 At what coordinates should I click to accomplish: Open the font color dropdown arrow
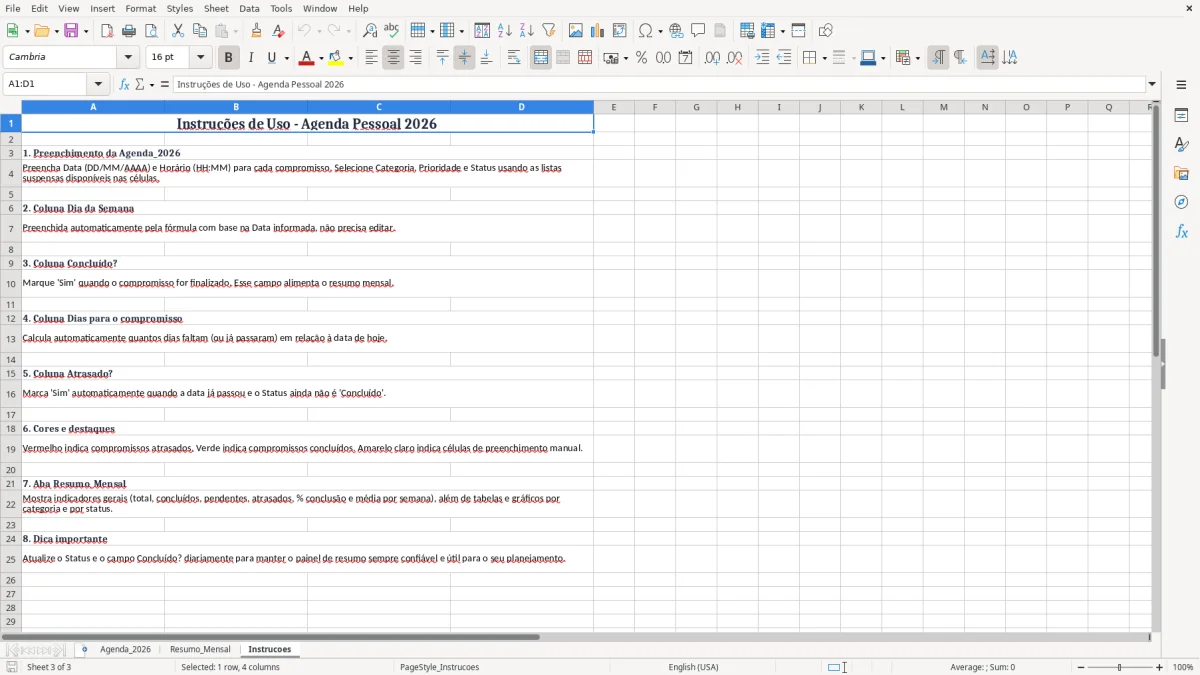pos(321,58)
